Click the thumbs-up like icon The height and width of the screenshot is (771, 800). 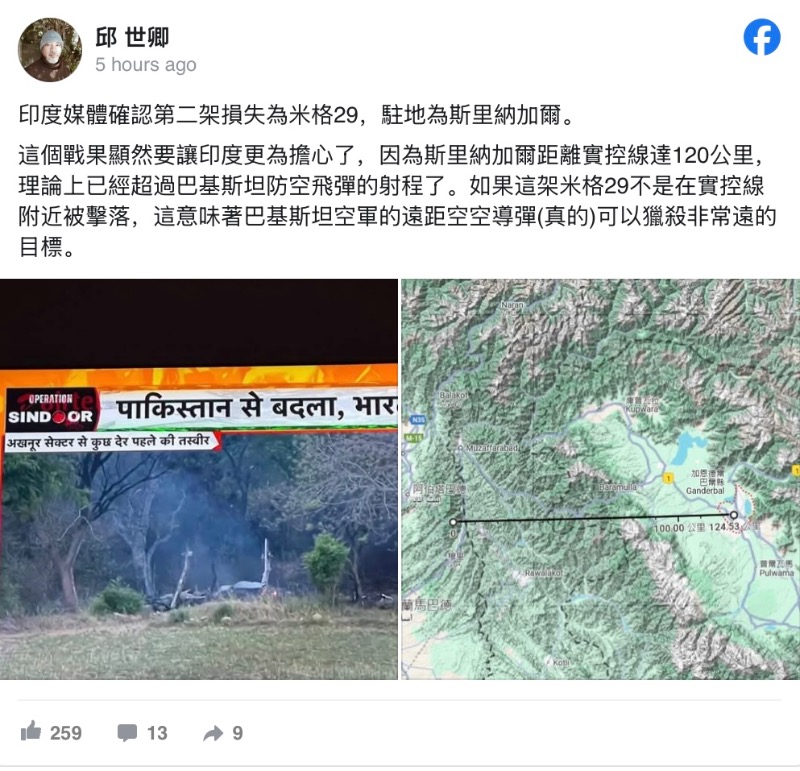pos(31,731)
